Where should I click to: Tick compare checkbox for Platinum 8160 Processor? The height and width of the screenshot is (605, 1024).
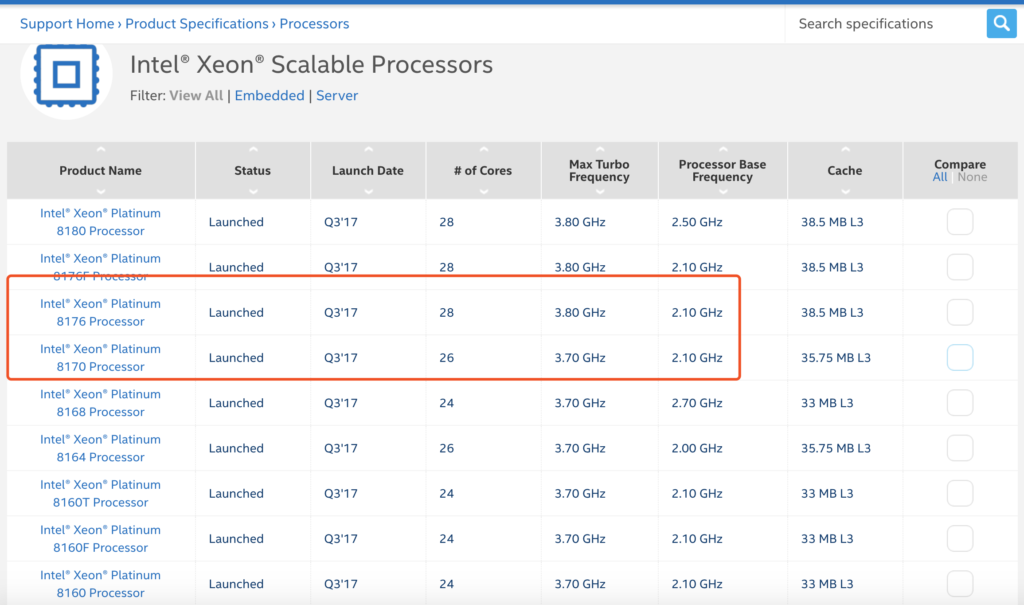[x=960, y=583]
